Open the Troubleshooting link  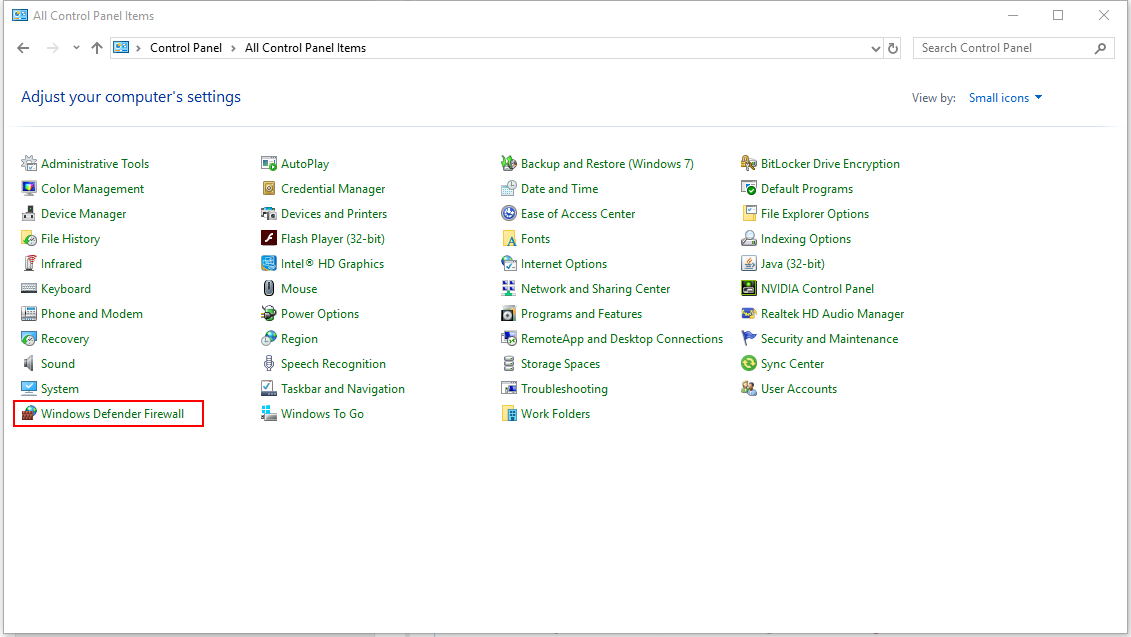click(564, 389)
